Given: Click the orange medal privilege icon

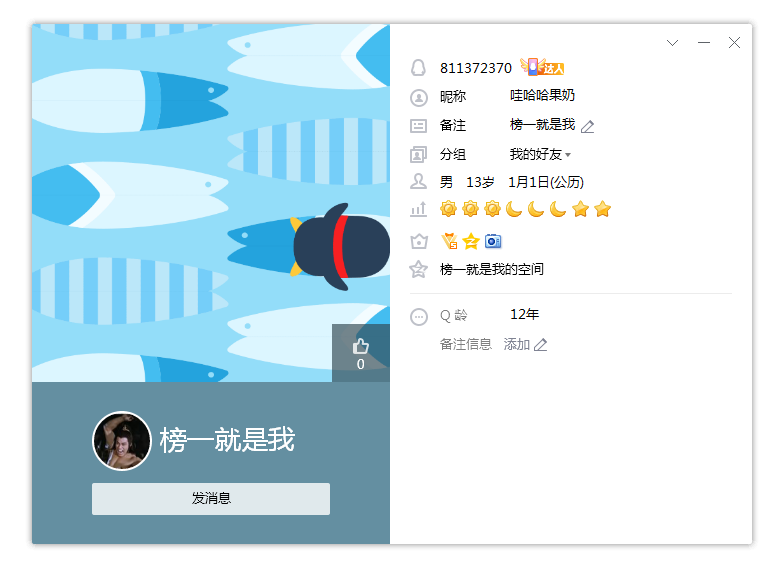Looking at the screenshot, I should tap(449, 241).
